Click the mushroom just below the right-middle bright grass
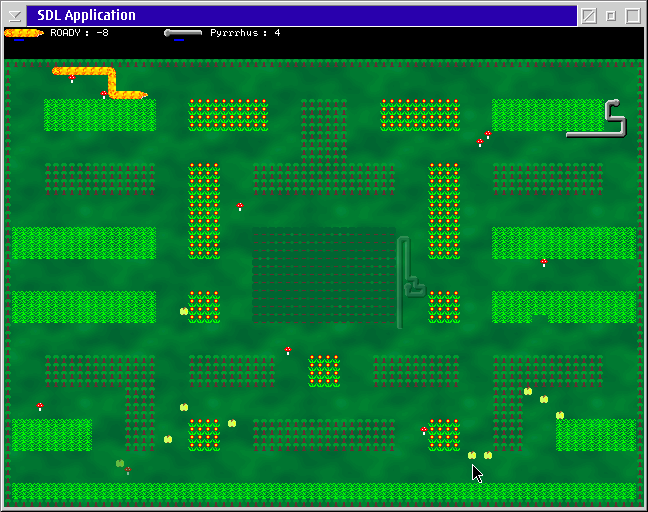Image resolution: width=648 pixels, height=512 pixels. (544, 262)
